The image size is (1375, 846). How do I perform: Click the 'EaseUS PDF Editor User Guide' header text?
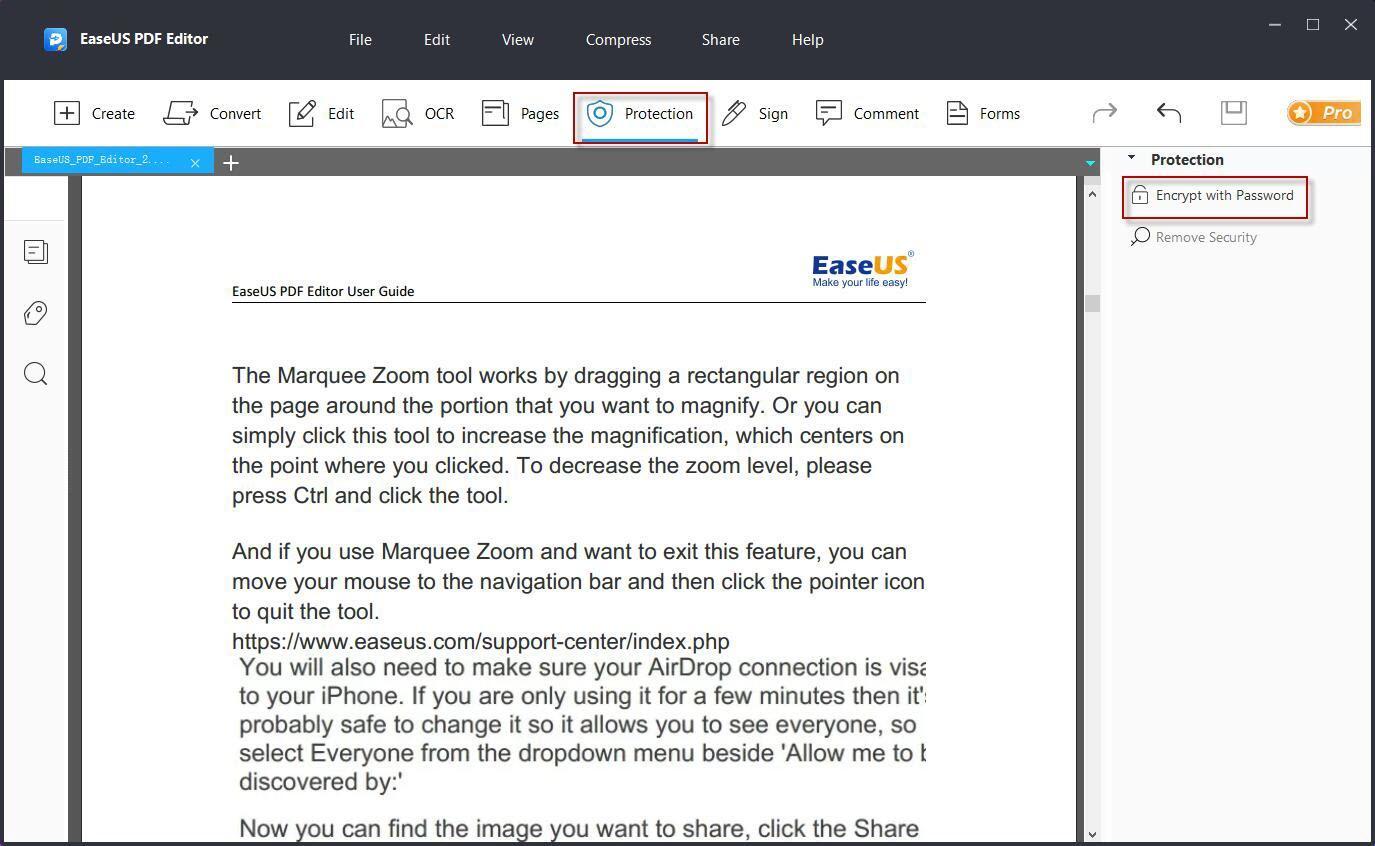click(323, 291)
